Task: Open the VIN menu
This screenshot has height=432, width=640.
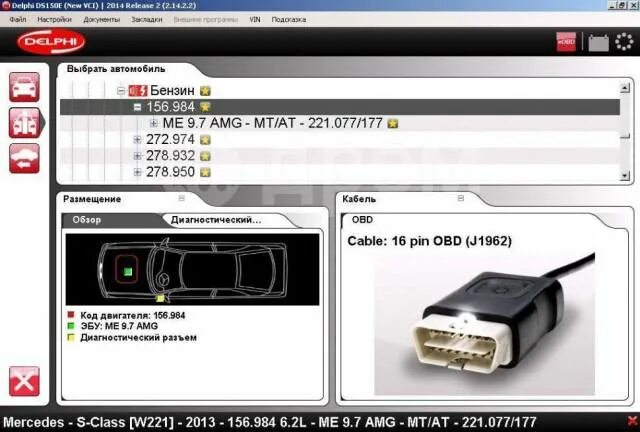Action: tap(255, 20)
